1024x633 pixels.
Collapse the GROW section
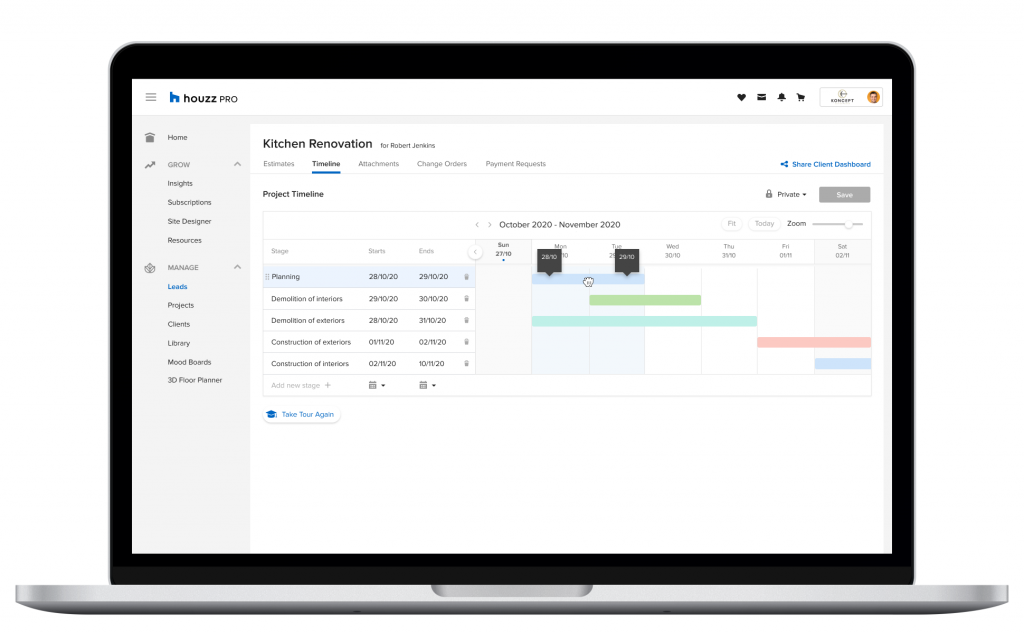tap(237, 164)
